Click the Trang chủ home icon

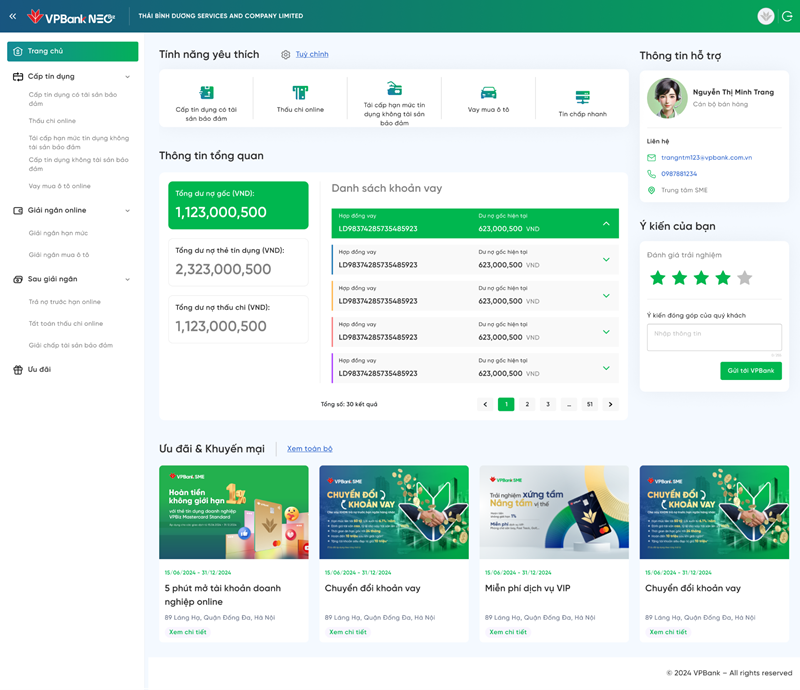click(18, 51)
